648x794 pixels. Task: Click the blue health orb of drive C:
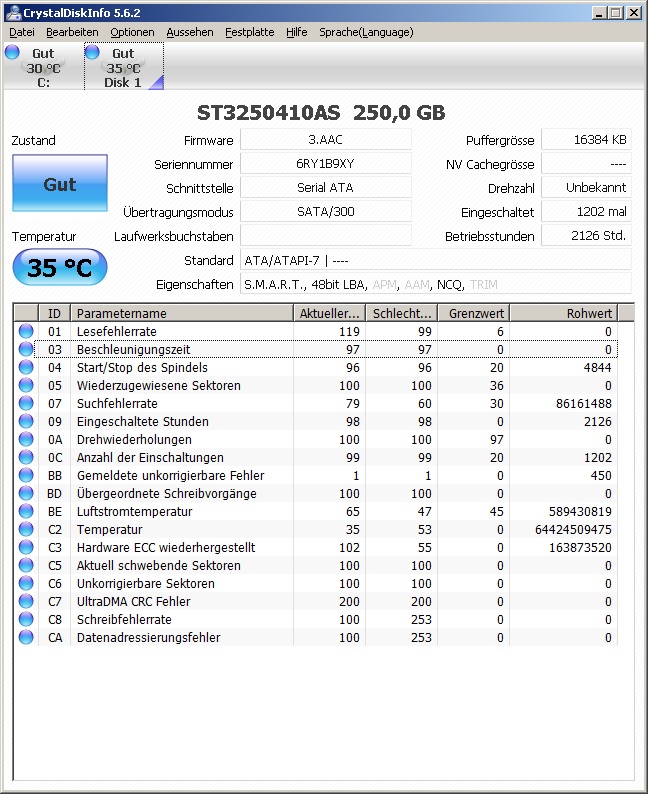pos(12,52)
